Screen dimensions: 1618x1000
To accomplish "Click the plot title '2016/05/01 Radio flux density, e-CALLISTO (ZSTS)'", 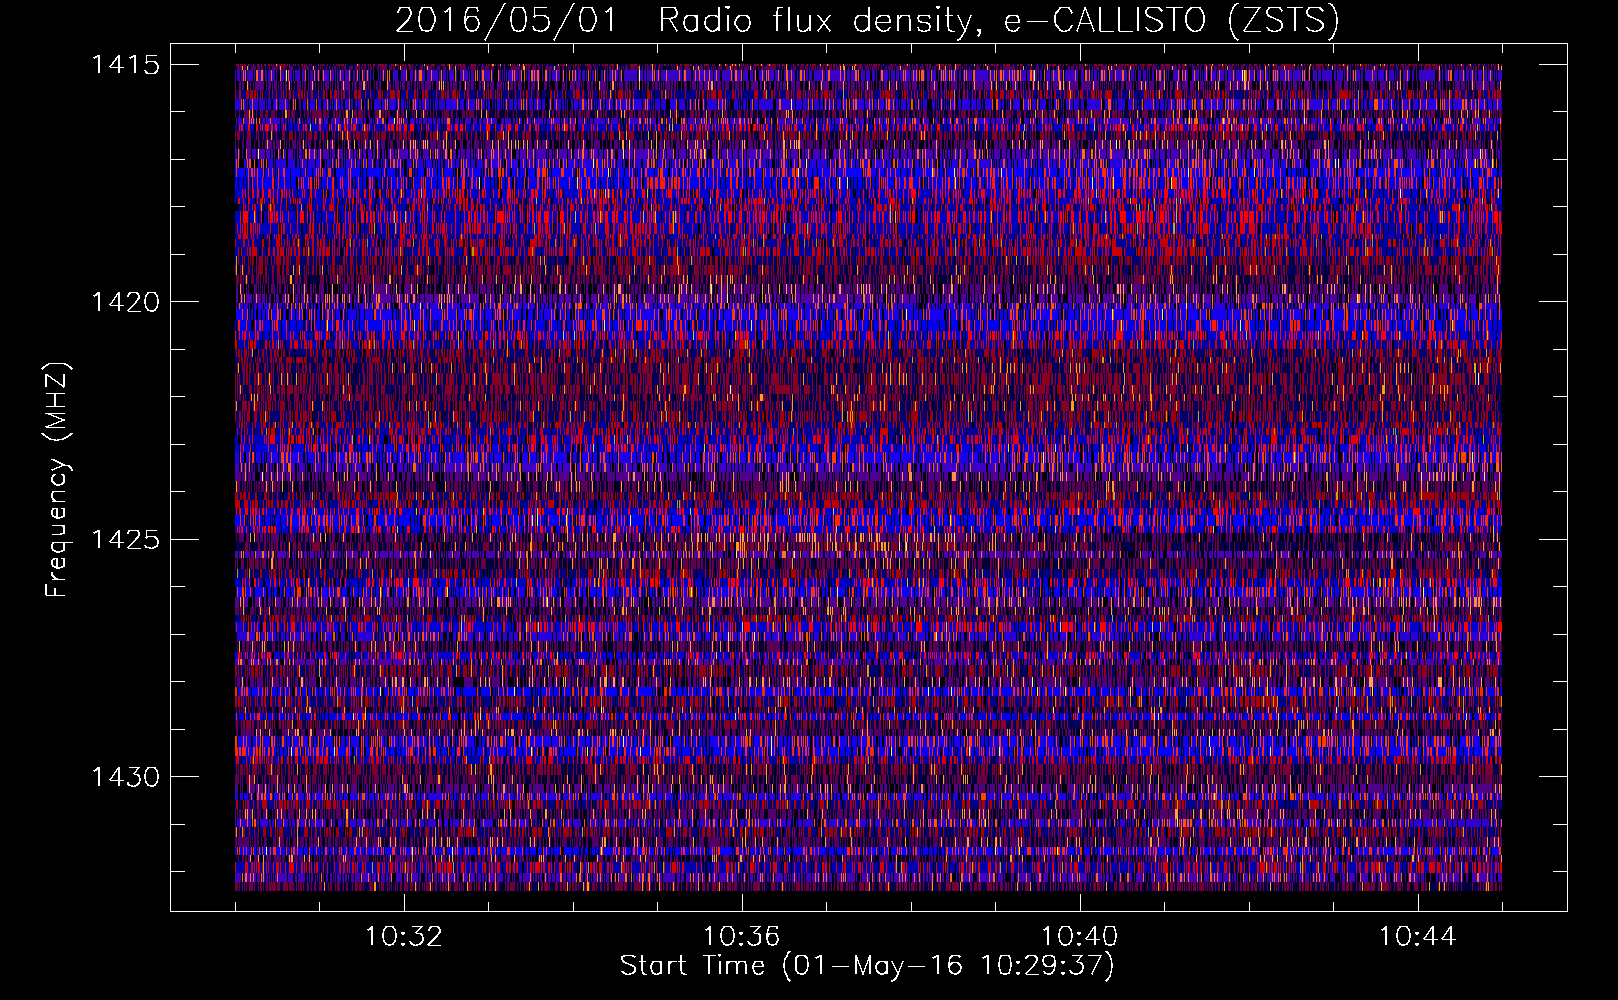I will (867, 21).
